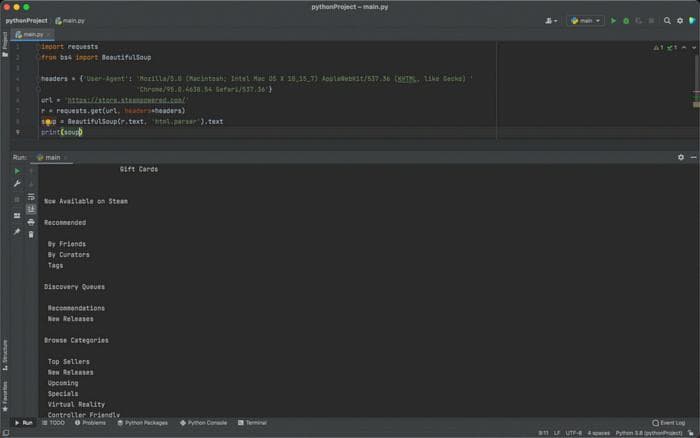Image resolution: width=700 pixels, height=438 pixels.
Task: Click the green Run button in top toolbar
Action: click(x=614, y=20)
